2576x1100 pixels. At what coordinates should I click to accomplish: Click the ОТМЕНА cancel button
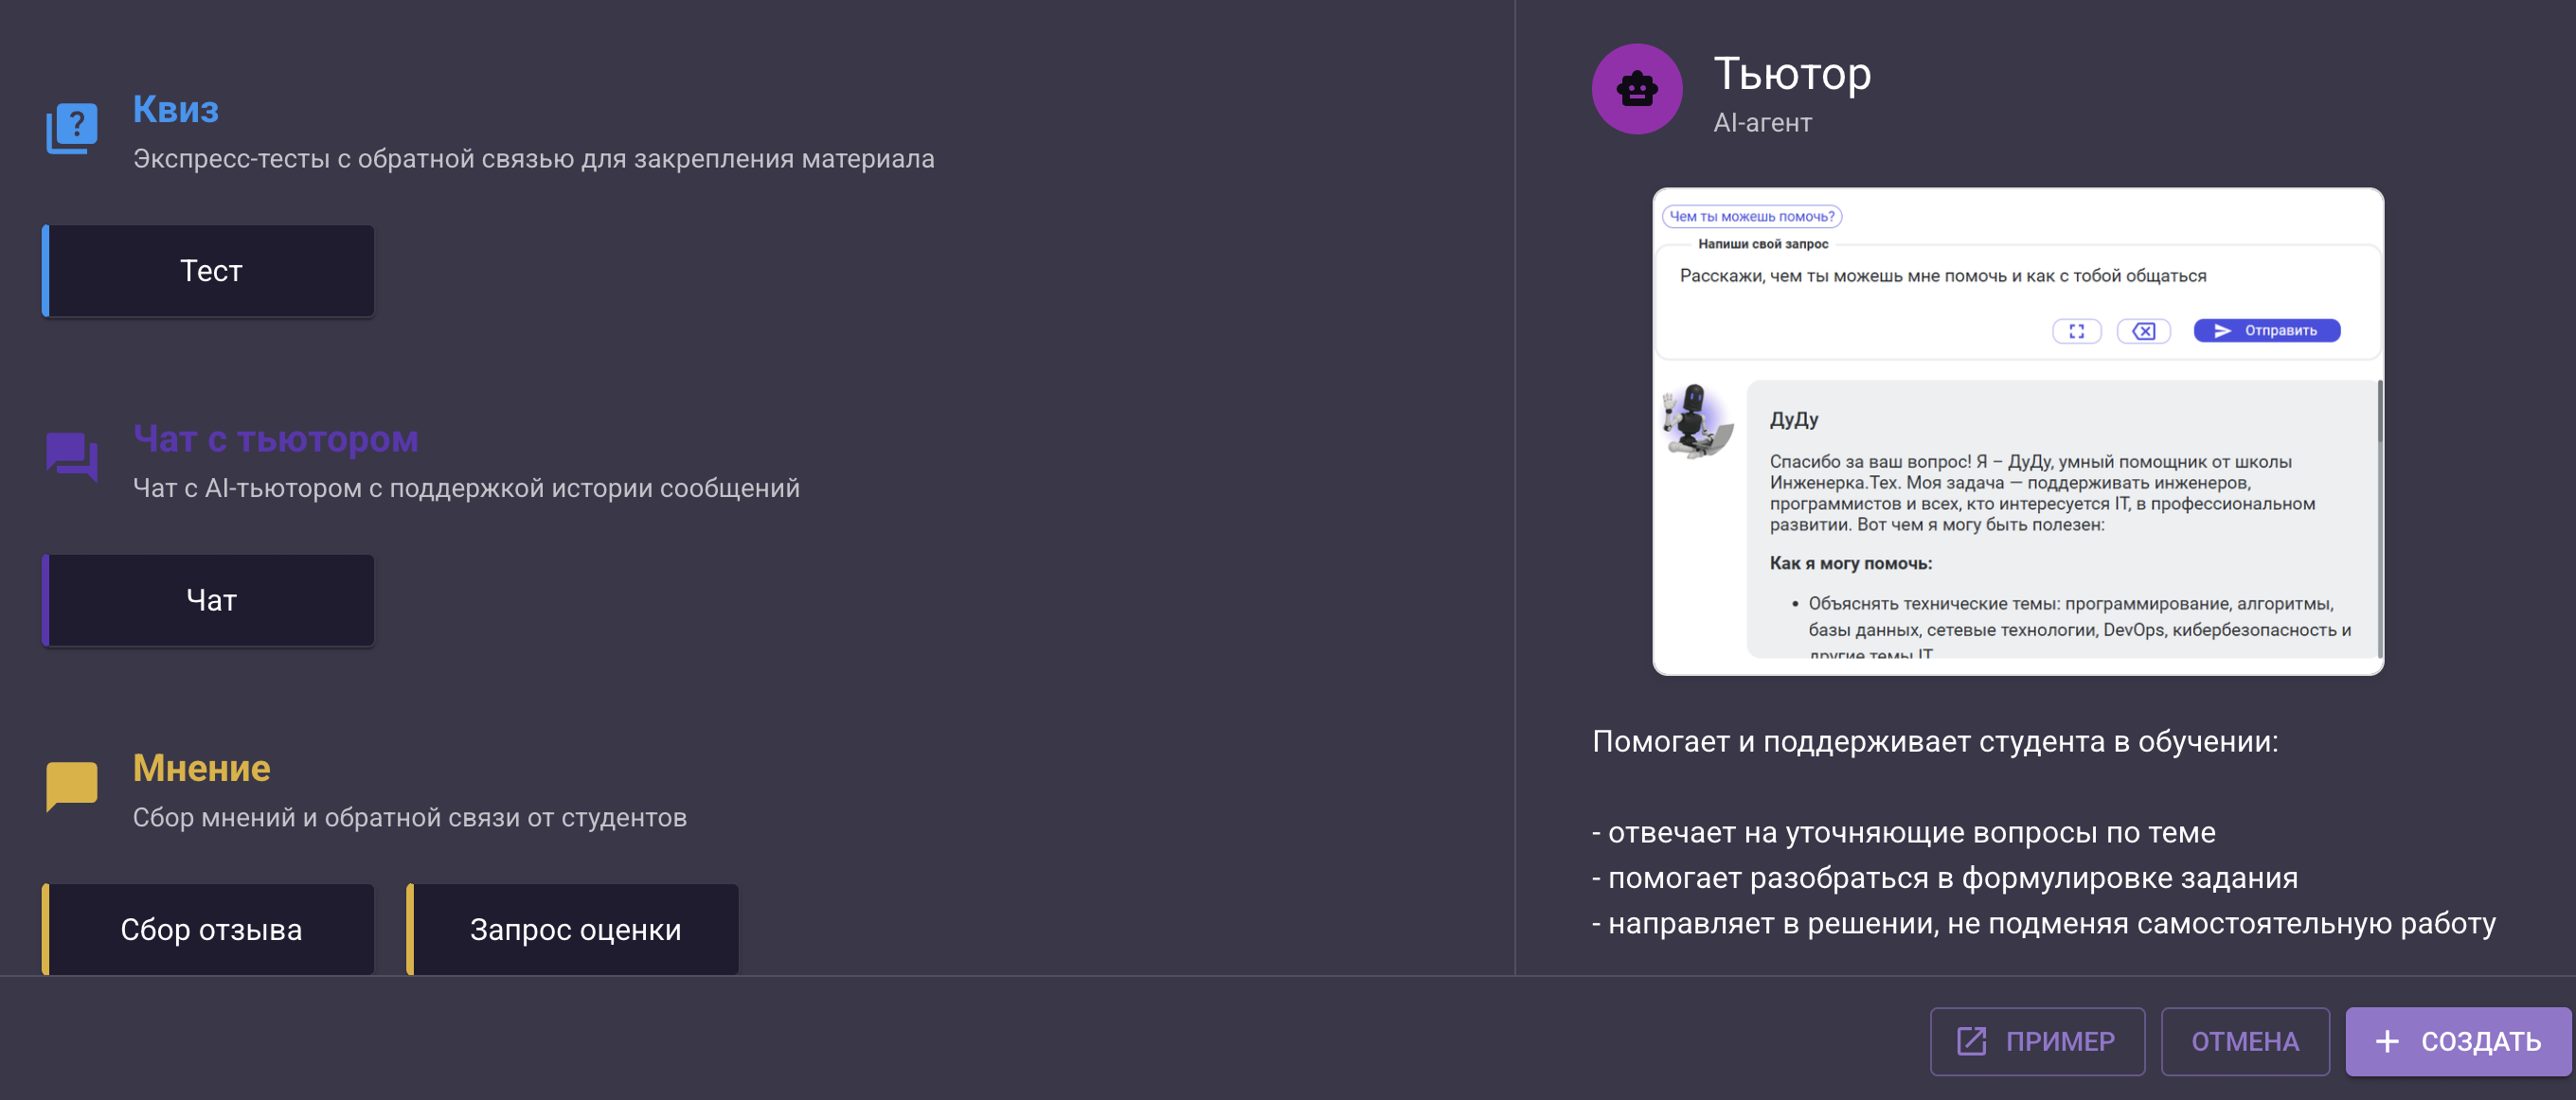2245,1041
